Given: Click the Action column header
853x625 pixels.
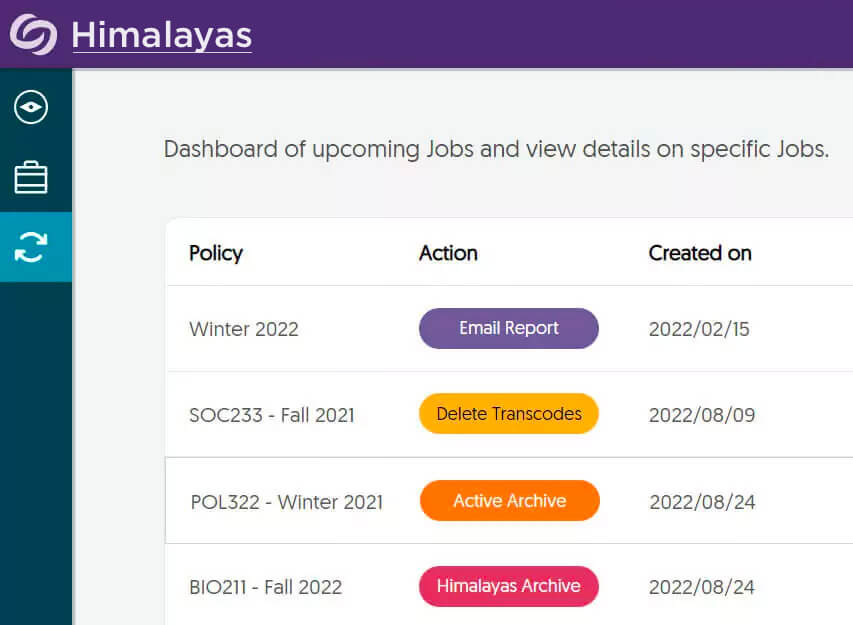Looking at the screenshot, I should coord(448,253).
